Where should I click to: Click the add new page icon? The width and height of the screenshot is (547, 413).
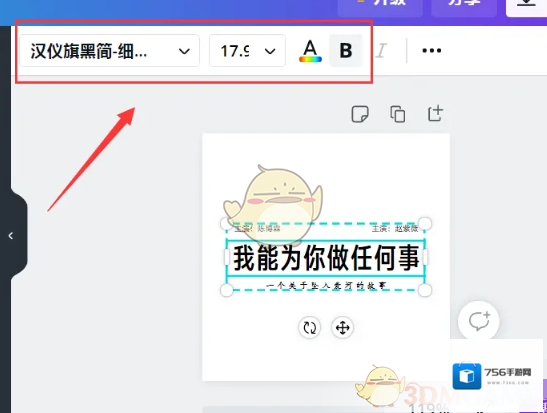pos(435,114)
